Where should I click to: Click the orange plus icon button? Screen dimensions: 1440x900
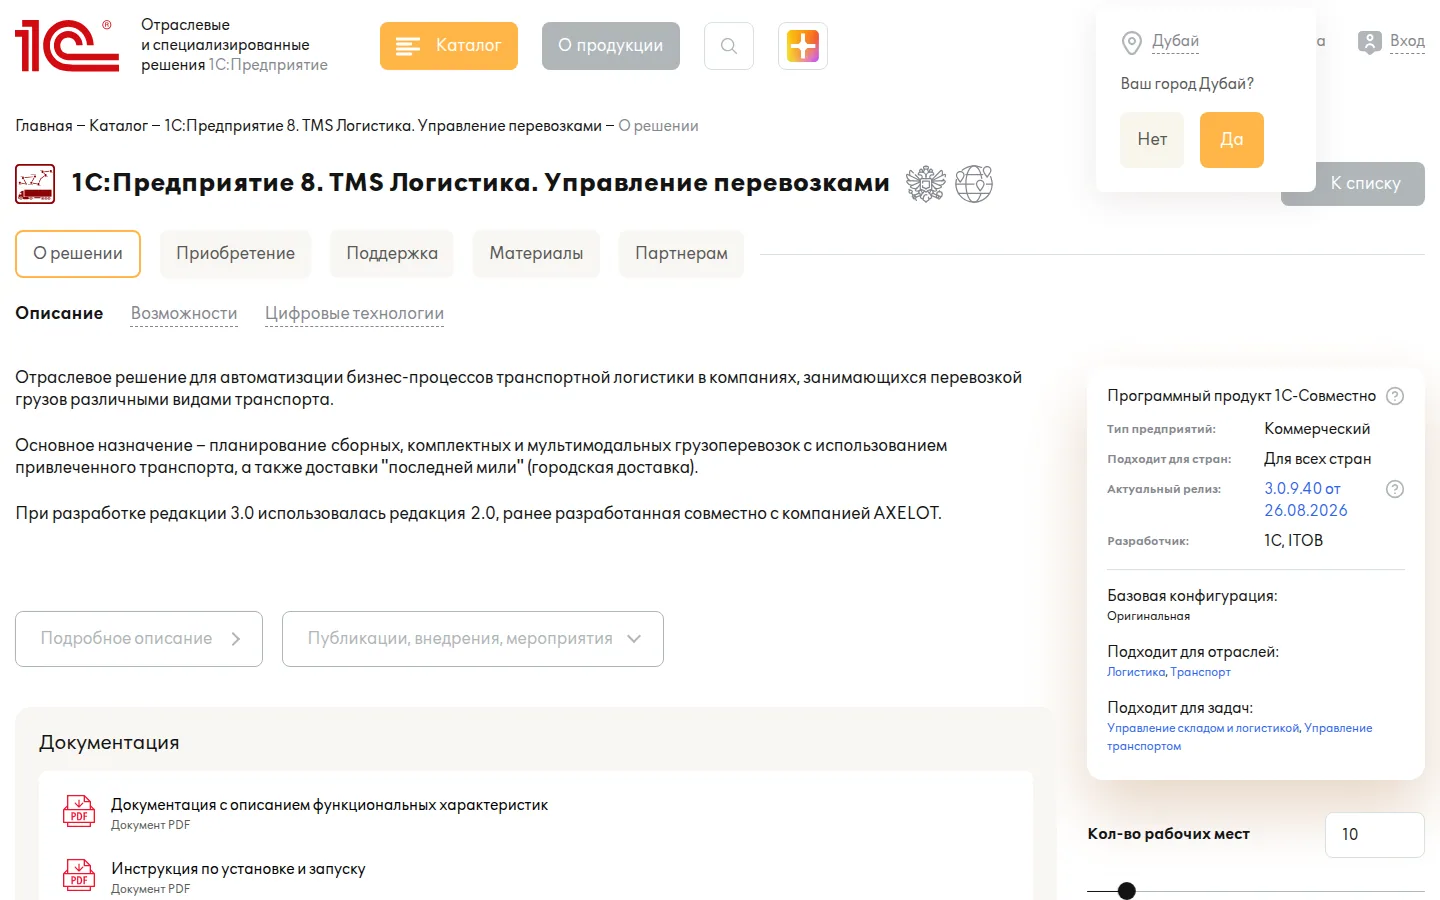click(803, 46)
